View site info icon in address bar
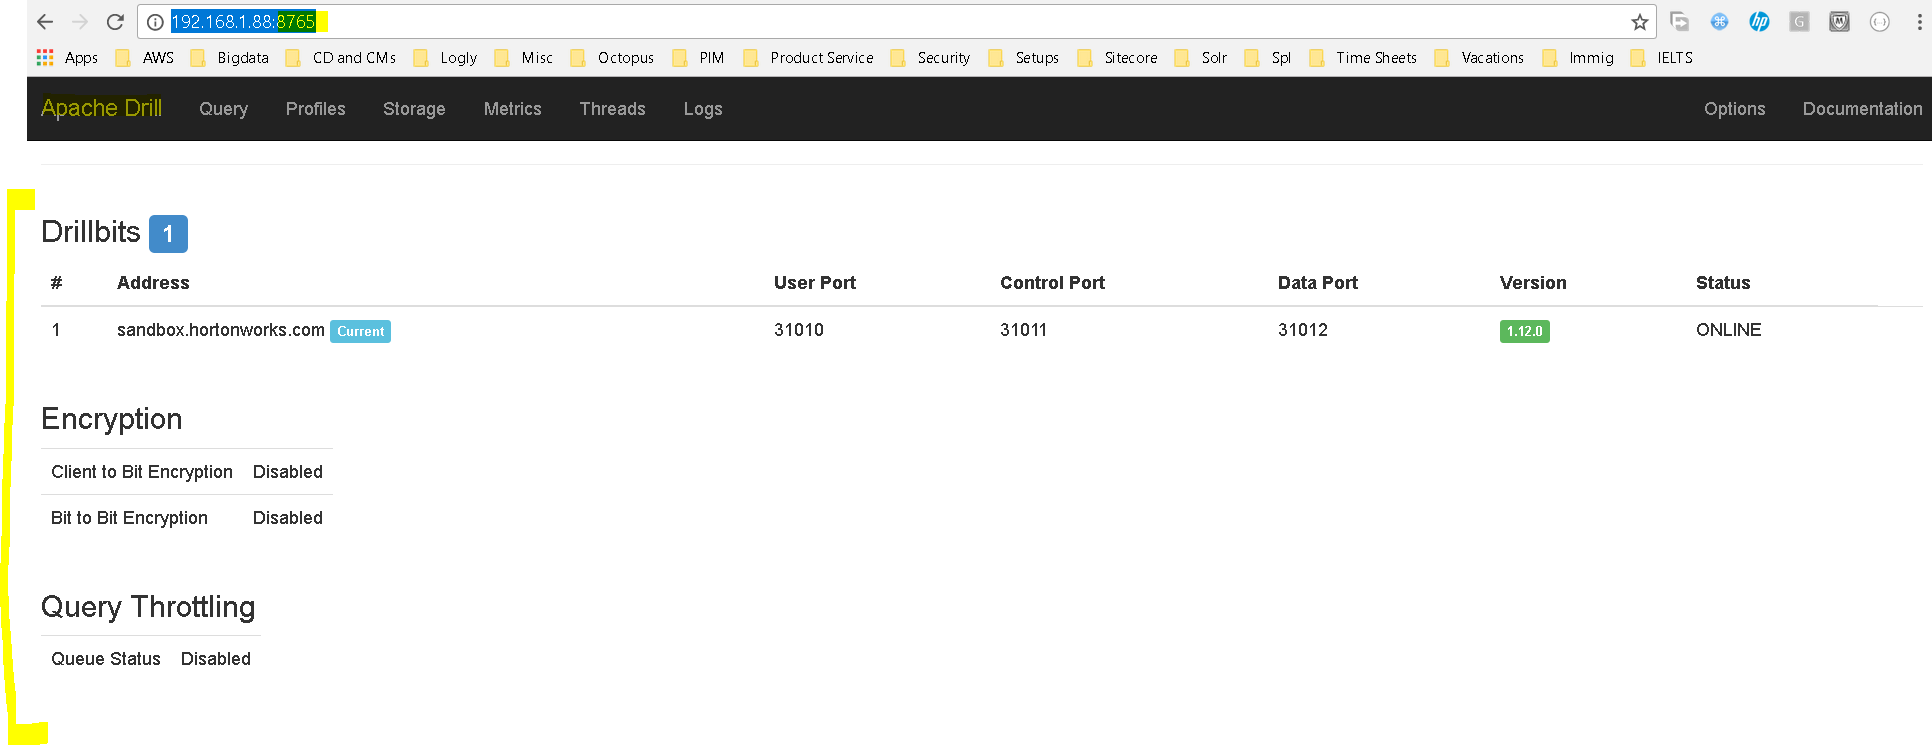1932x749 pixels. click(155, 22)
